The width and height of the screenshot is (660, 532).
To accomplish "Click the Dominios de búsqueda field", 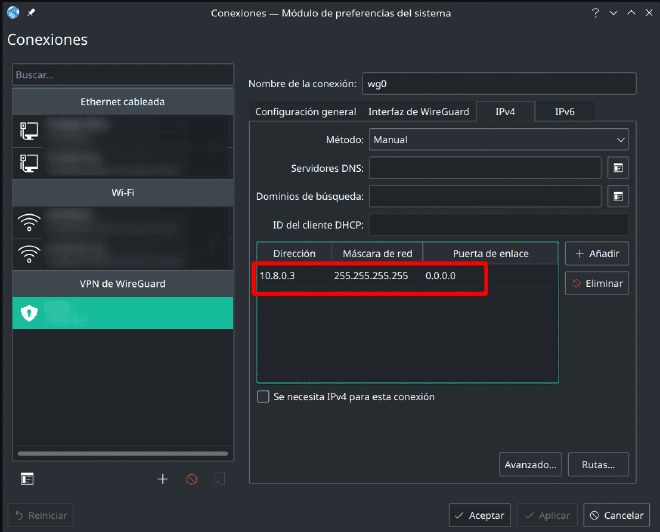I will click(485, 196).
